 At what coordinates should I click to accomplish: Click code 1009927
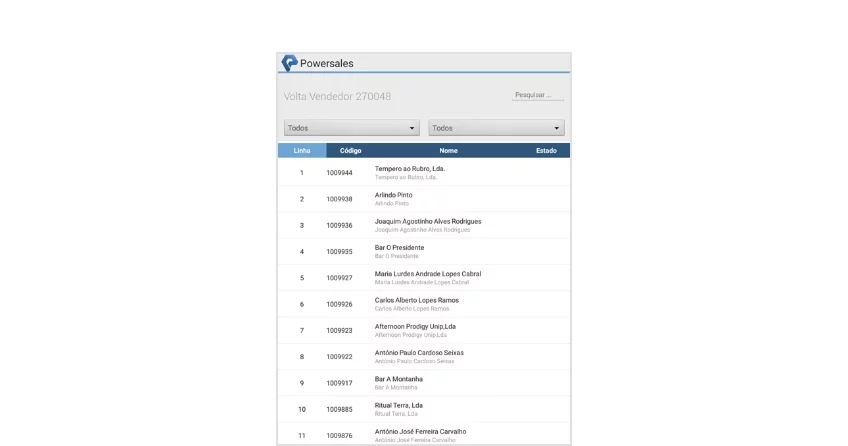click(339, 278)
